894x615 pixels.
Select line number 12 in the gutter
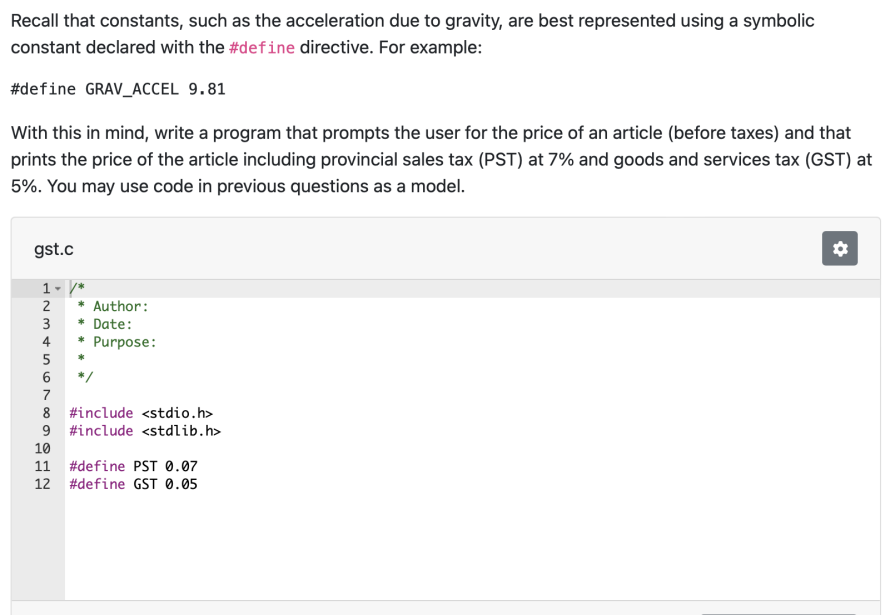pyautogui.click(x=42, y=484)
